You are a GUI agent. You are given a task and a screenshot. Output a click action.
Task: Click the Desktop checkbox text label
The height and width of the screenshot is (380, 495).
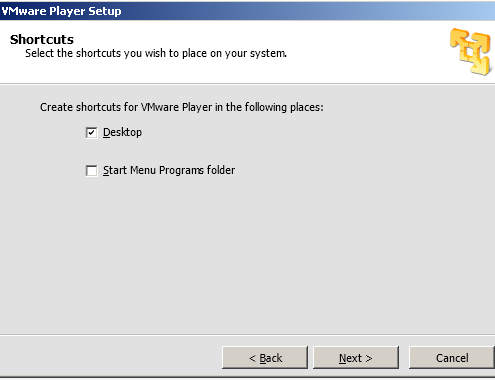pyautogui.click(x=122, y=132)
